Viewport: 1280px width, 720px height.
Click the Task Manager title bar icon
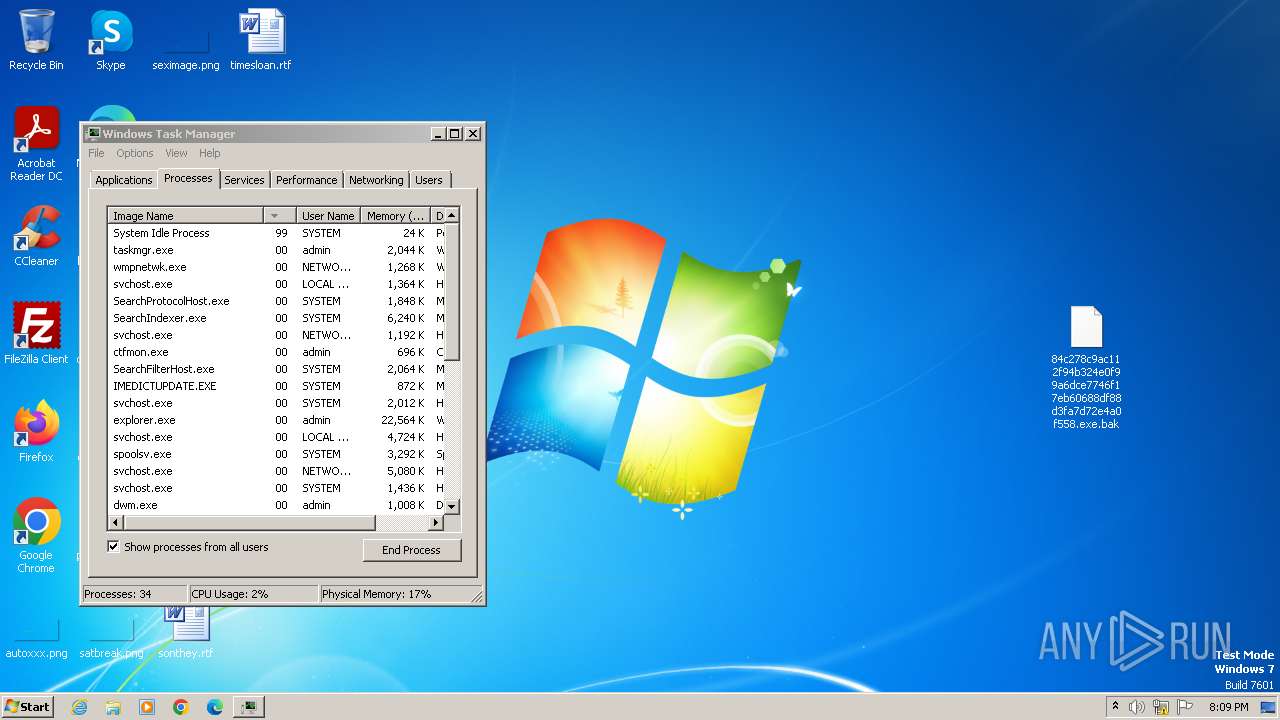(93, 133)
